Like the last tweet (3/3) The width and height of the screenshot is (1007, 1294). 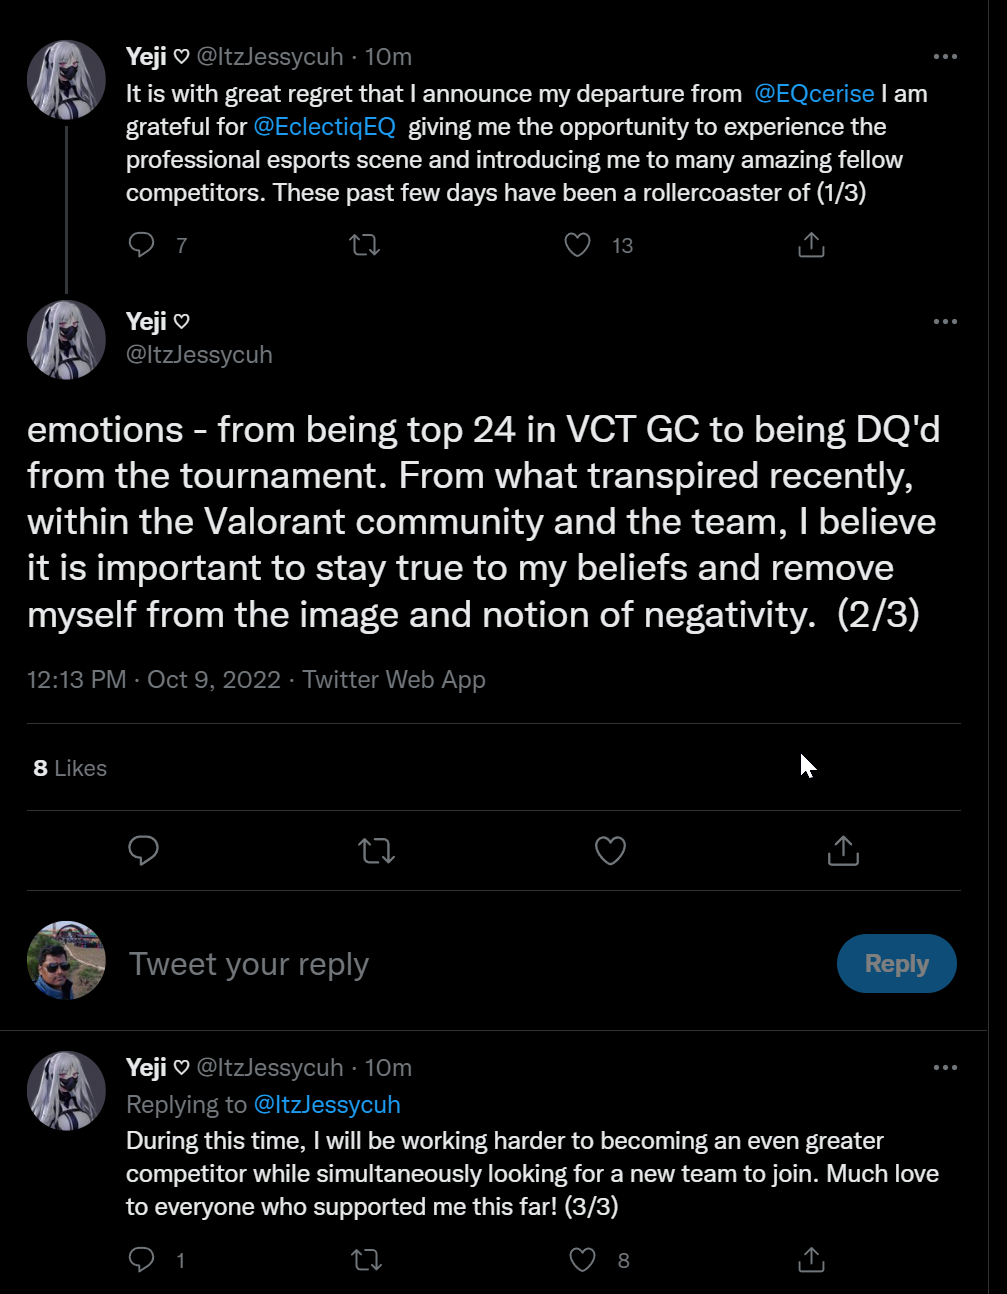582,1260
